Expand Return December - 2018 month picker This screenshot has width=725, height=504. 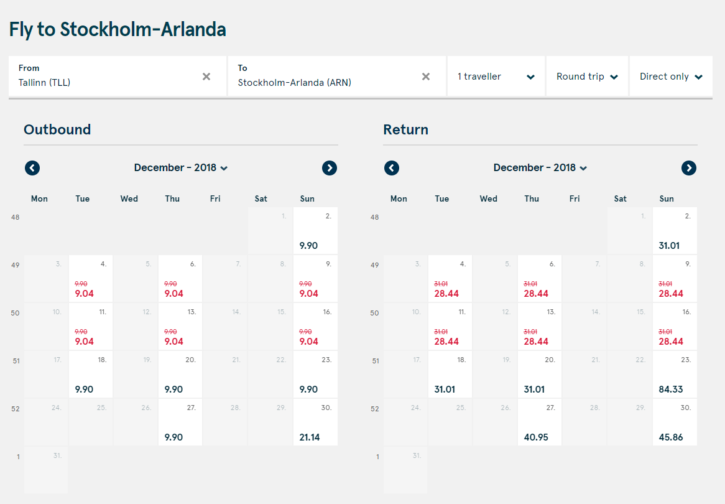pos(540,168)
